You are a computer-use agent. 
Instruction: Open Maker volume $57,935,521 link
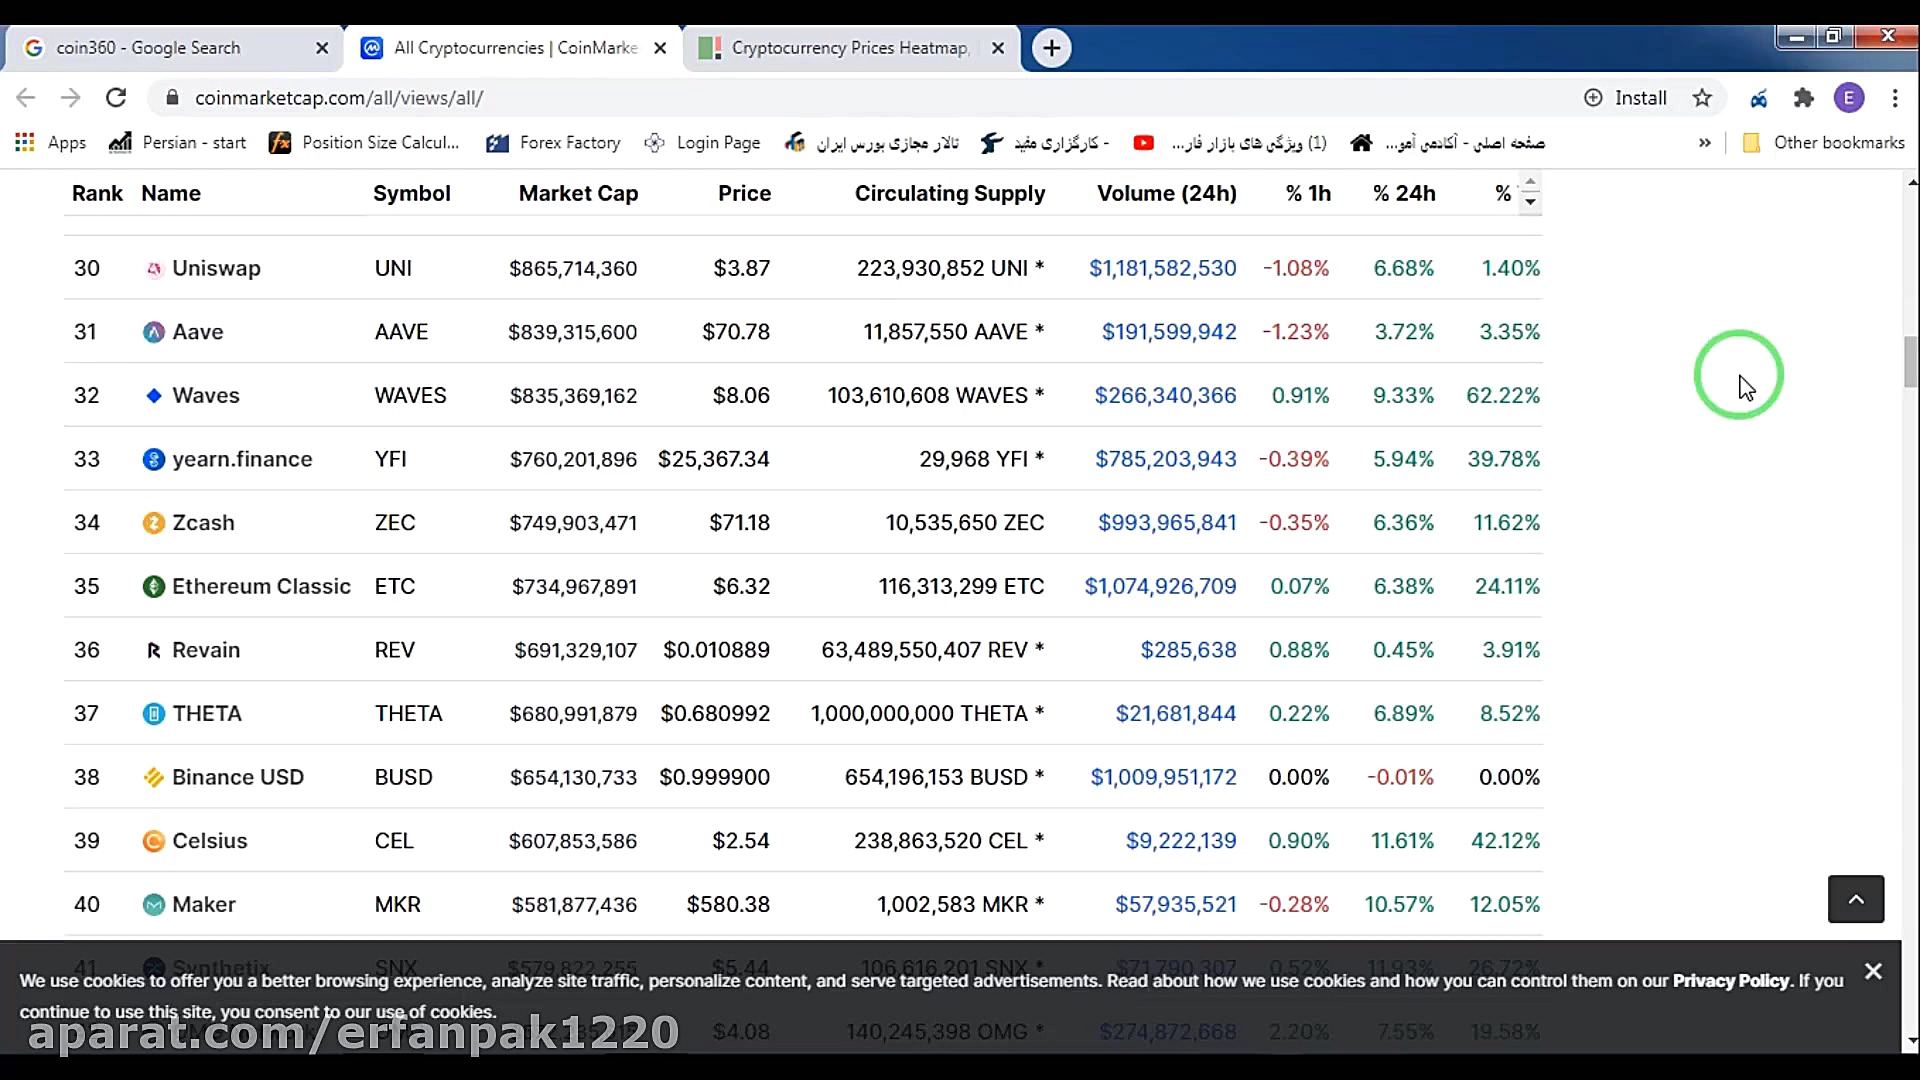[x=1176, y=905]
